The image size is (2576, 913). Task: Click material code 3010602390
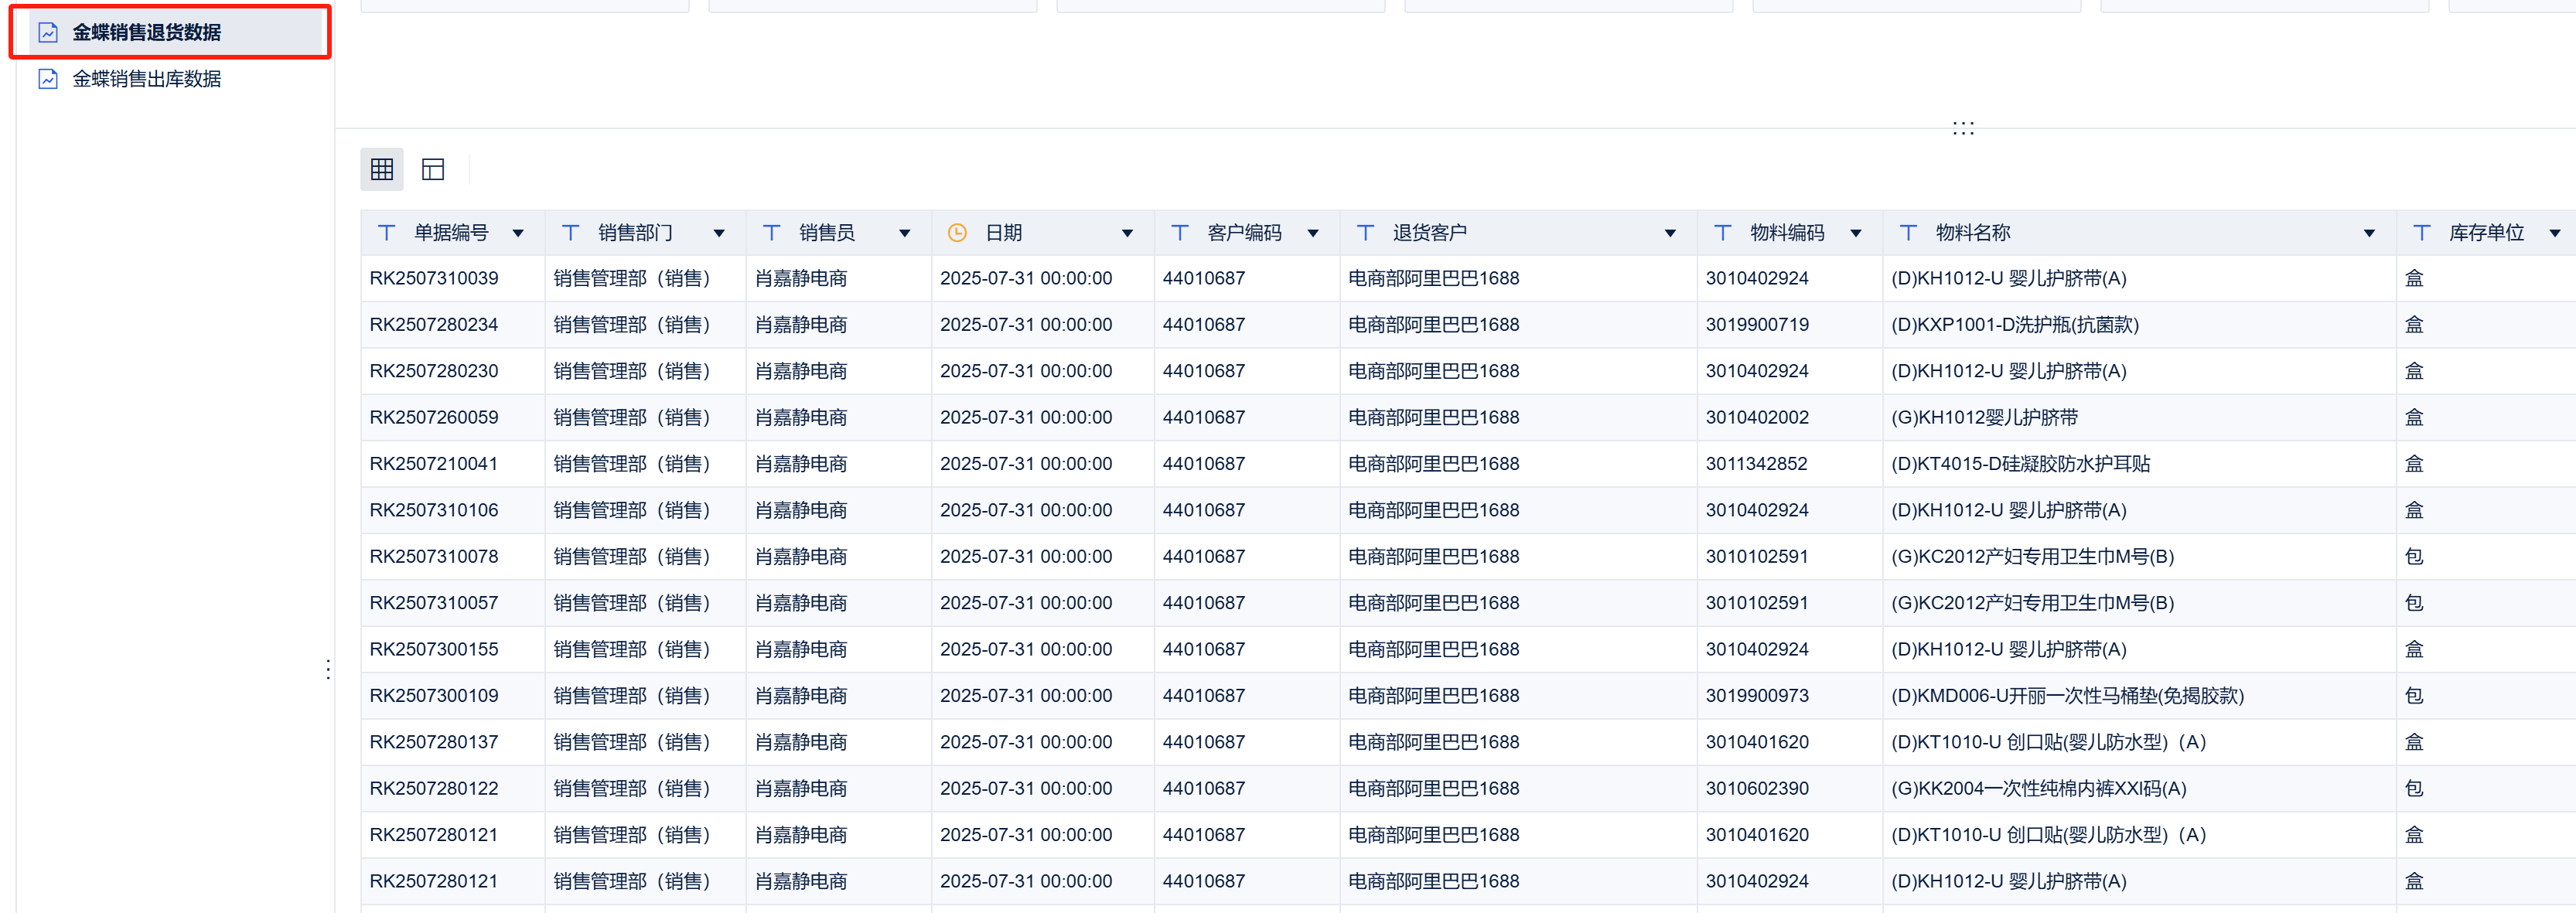pos(1757,789)
